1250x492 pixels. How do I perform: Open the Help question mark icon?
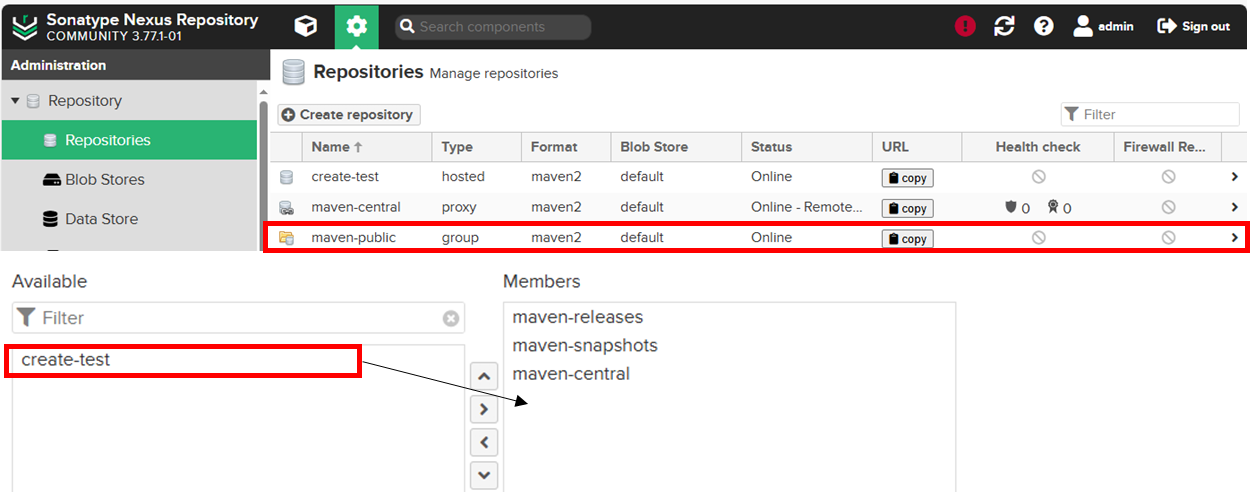[1044, 27]
